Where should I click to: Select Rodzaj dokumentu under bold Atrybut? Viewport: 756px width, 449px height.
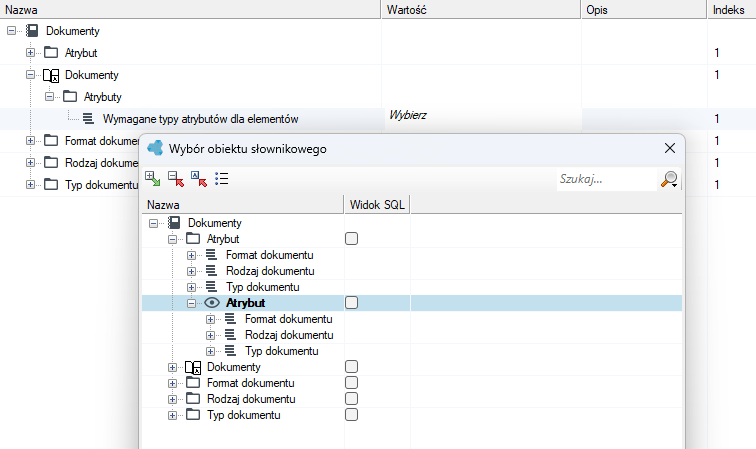point(289,335)
